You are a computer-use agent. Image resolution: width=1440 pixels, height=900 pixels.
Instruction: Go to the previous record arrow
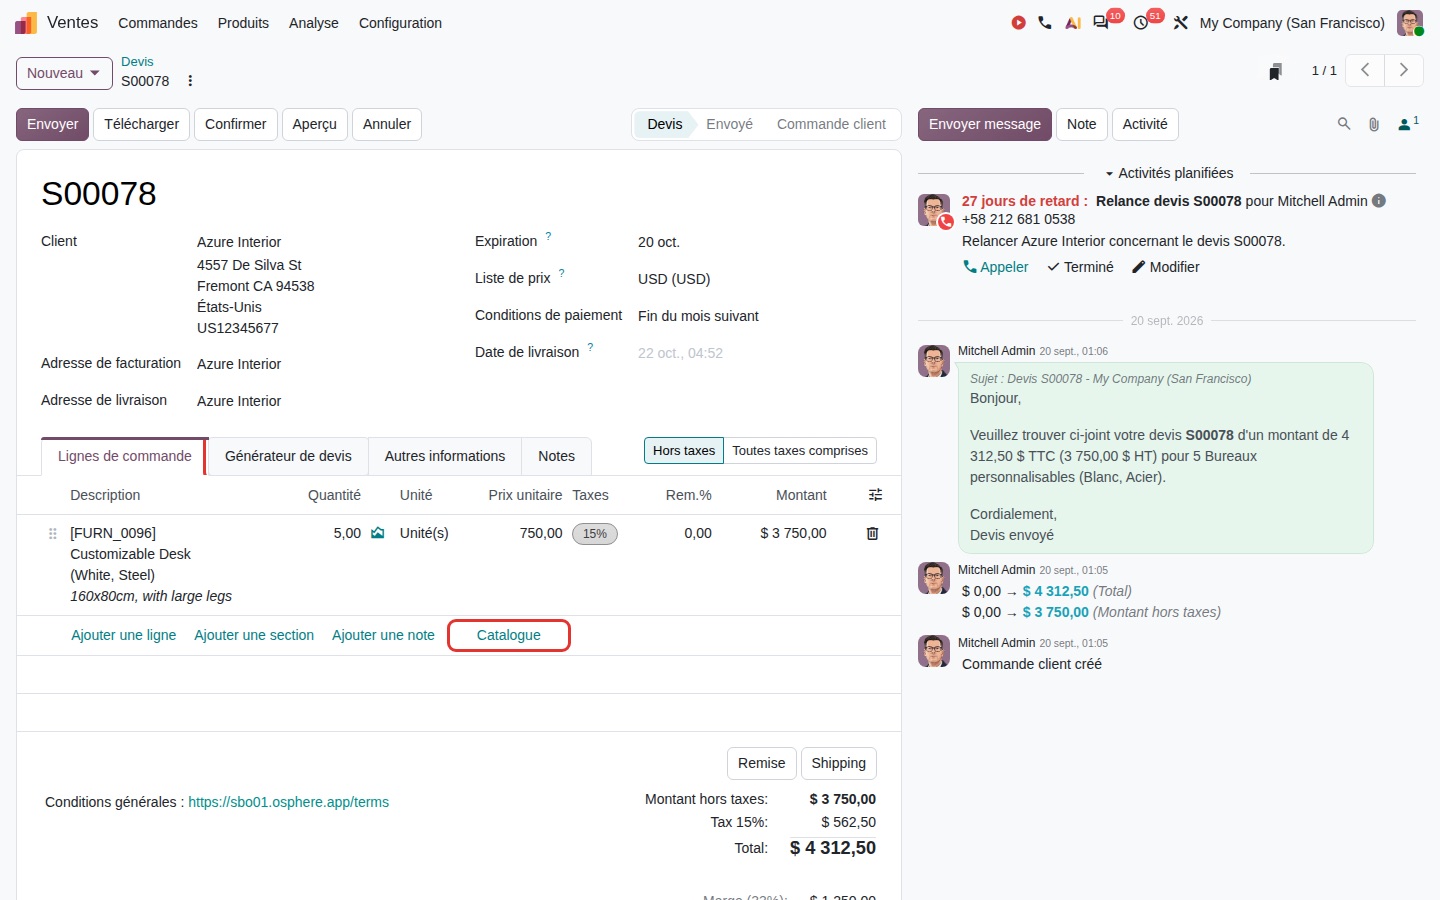[1365, 70]
